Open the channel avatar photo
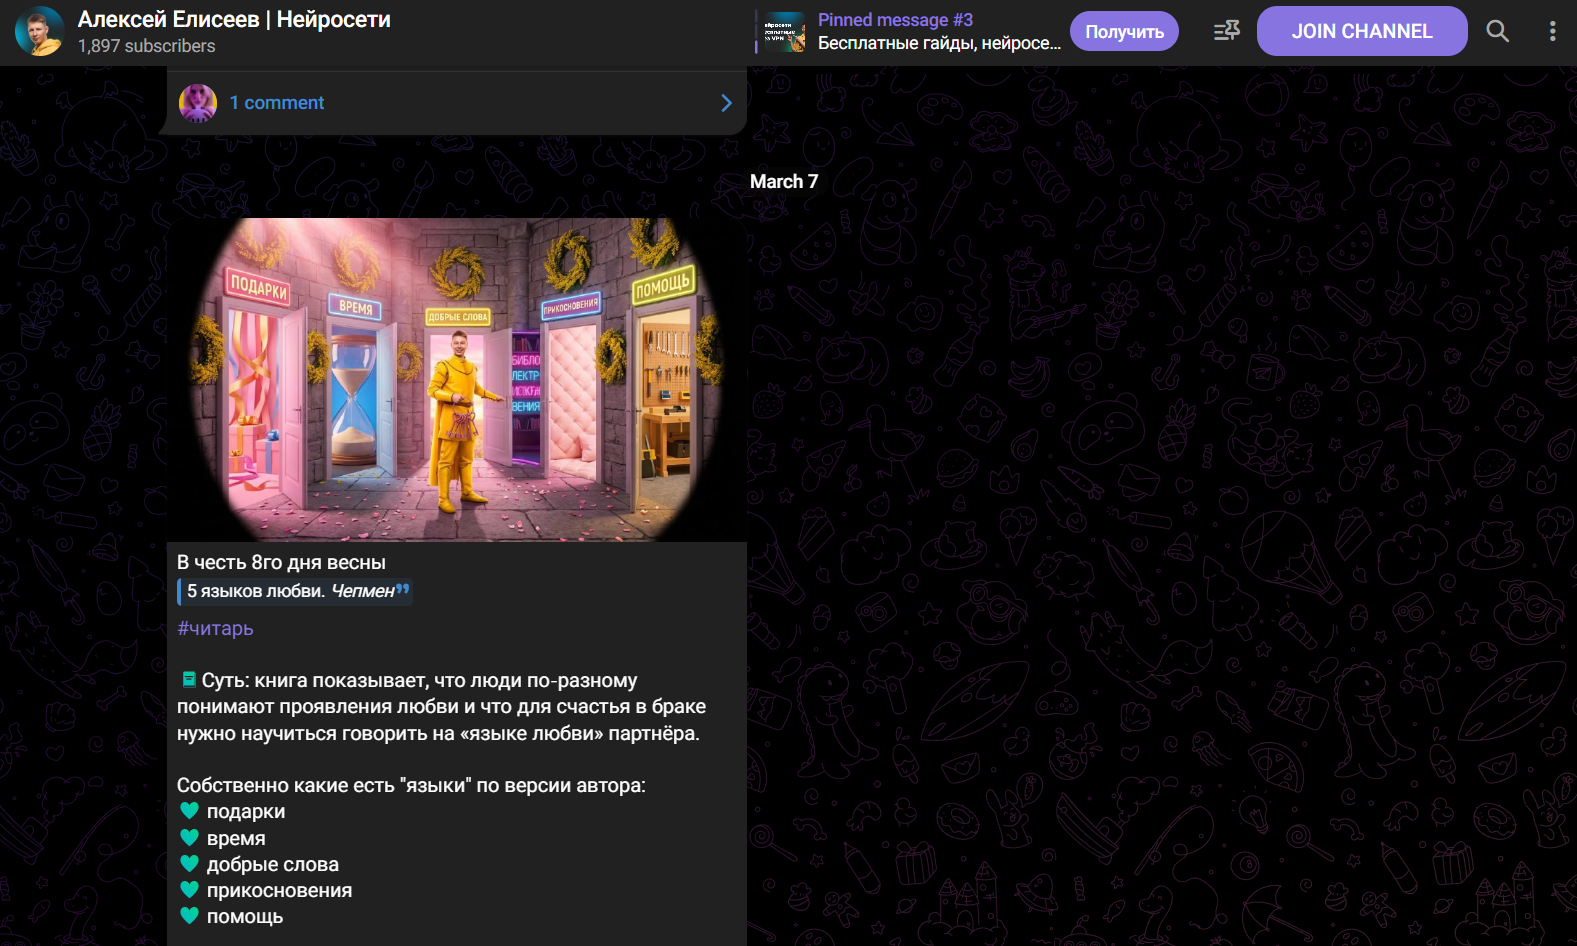The image size is (1577, 946). coord(40,31)
